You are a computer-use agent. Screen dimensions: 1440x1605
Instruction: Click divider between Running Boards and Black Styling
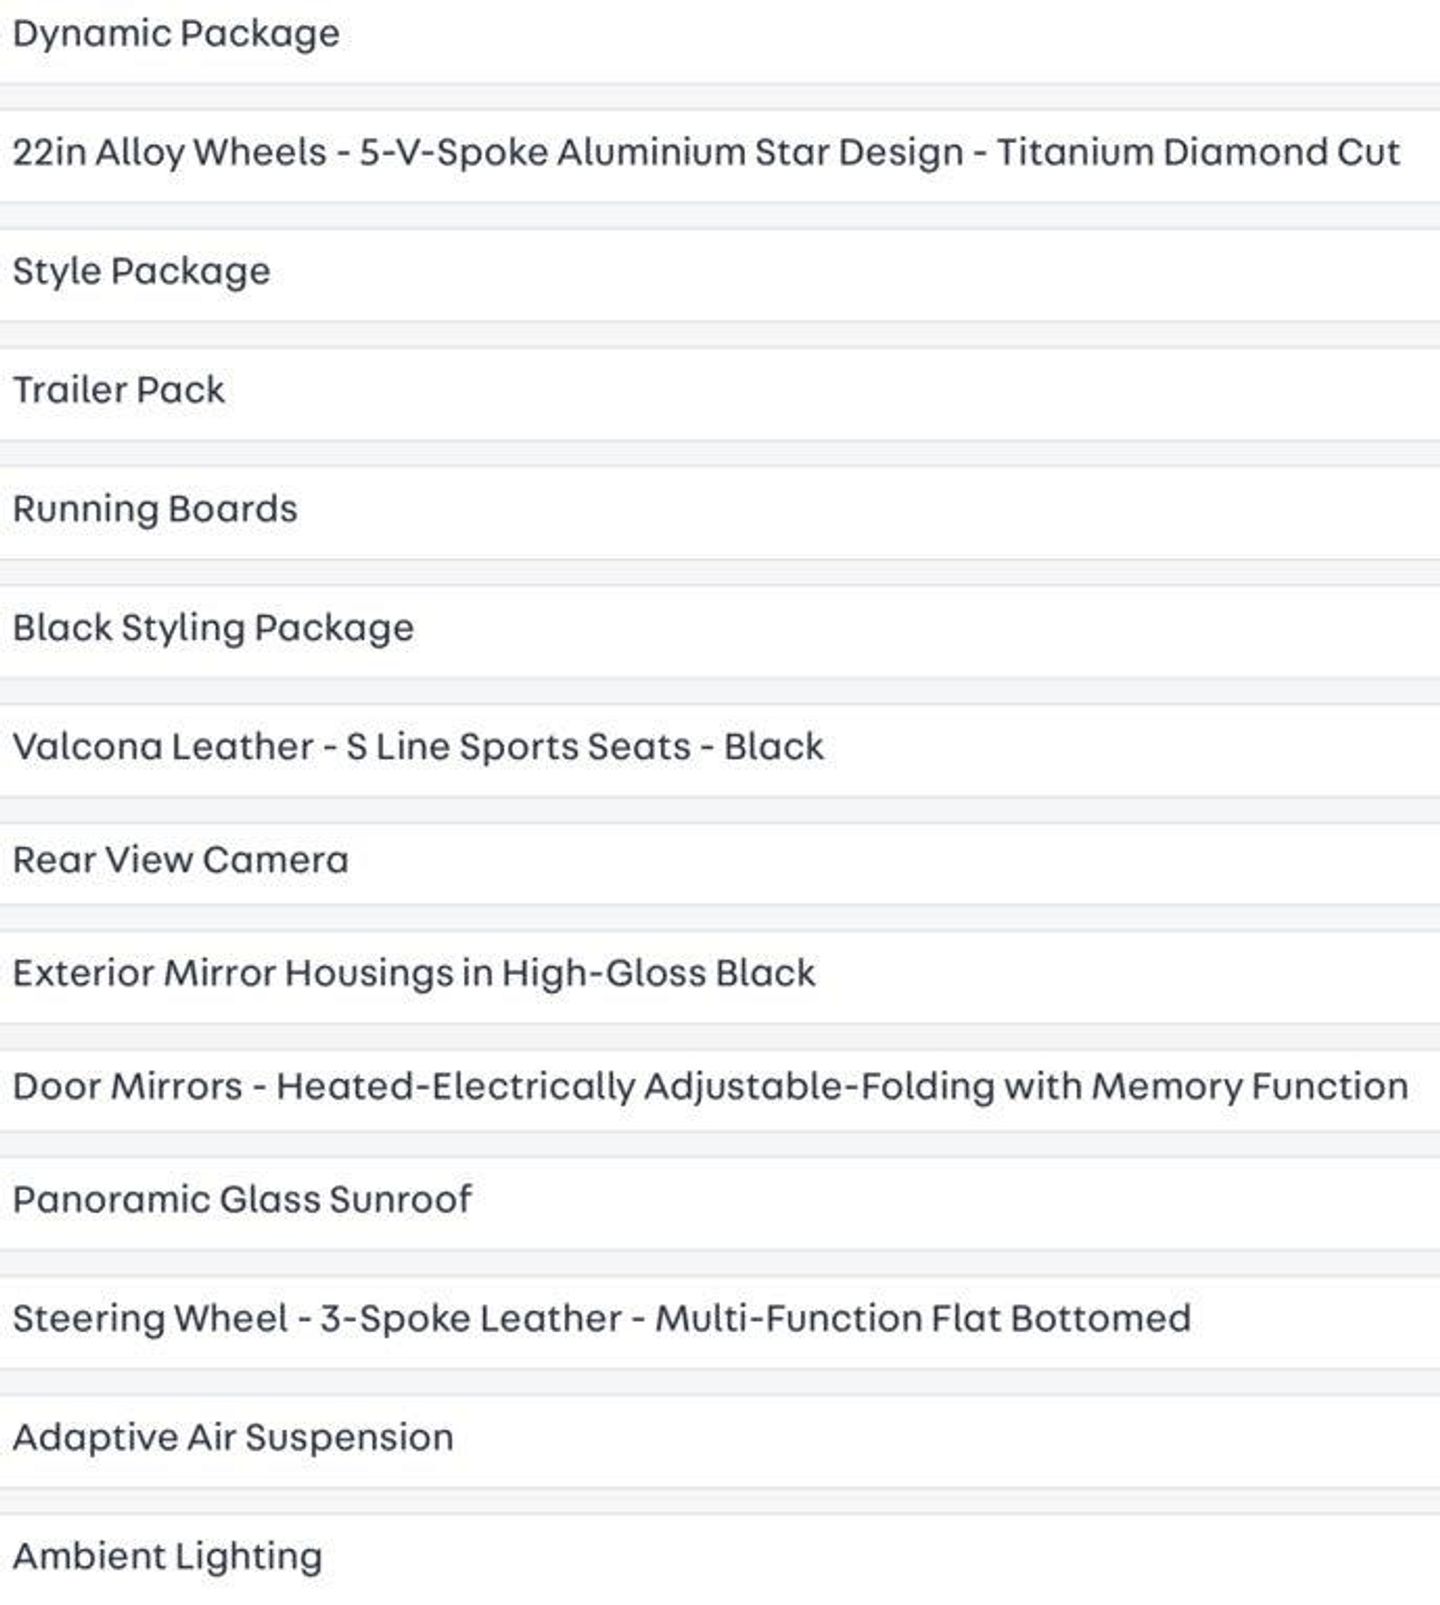point(720,573)
